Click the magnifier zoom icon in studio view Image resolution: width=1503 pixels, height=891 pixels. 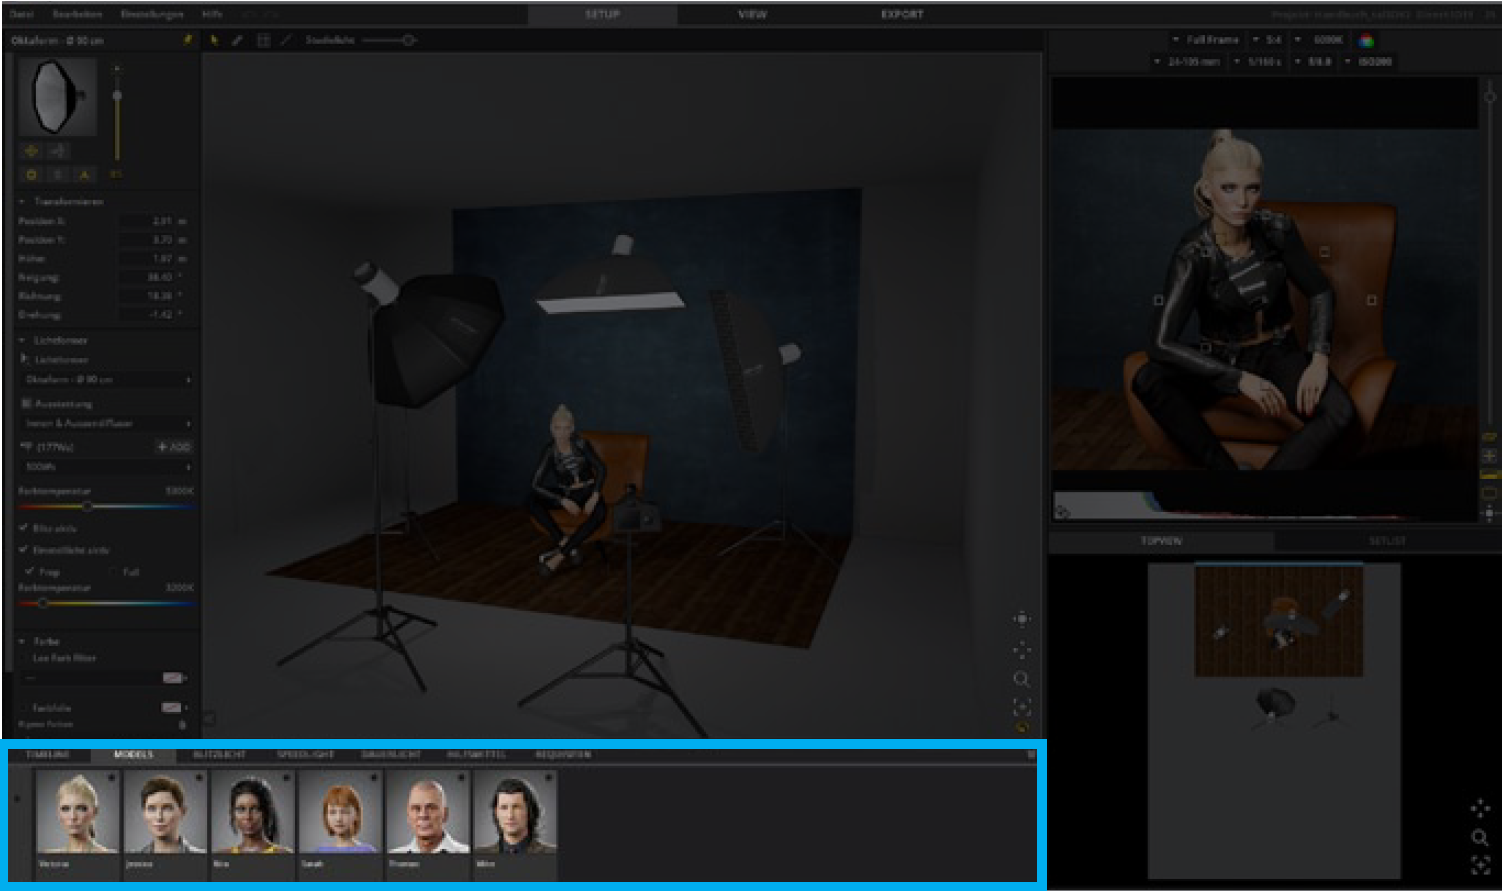(1021, 680)
